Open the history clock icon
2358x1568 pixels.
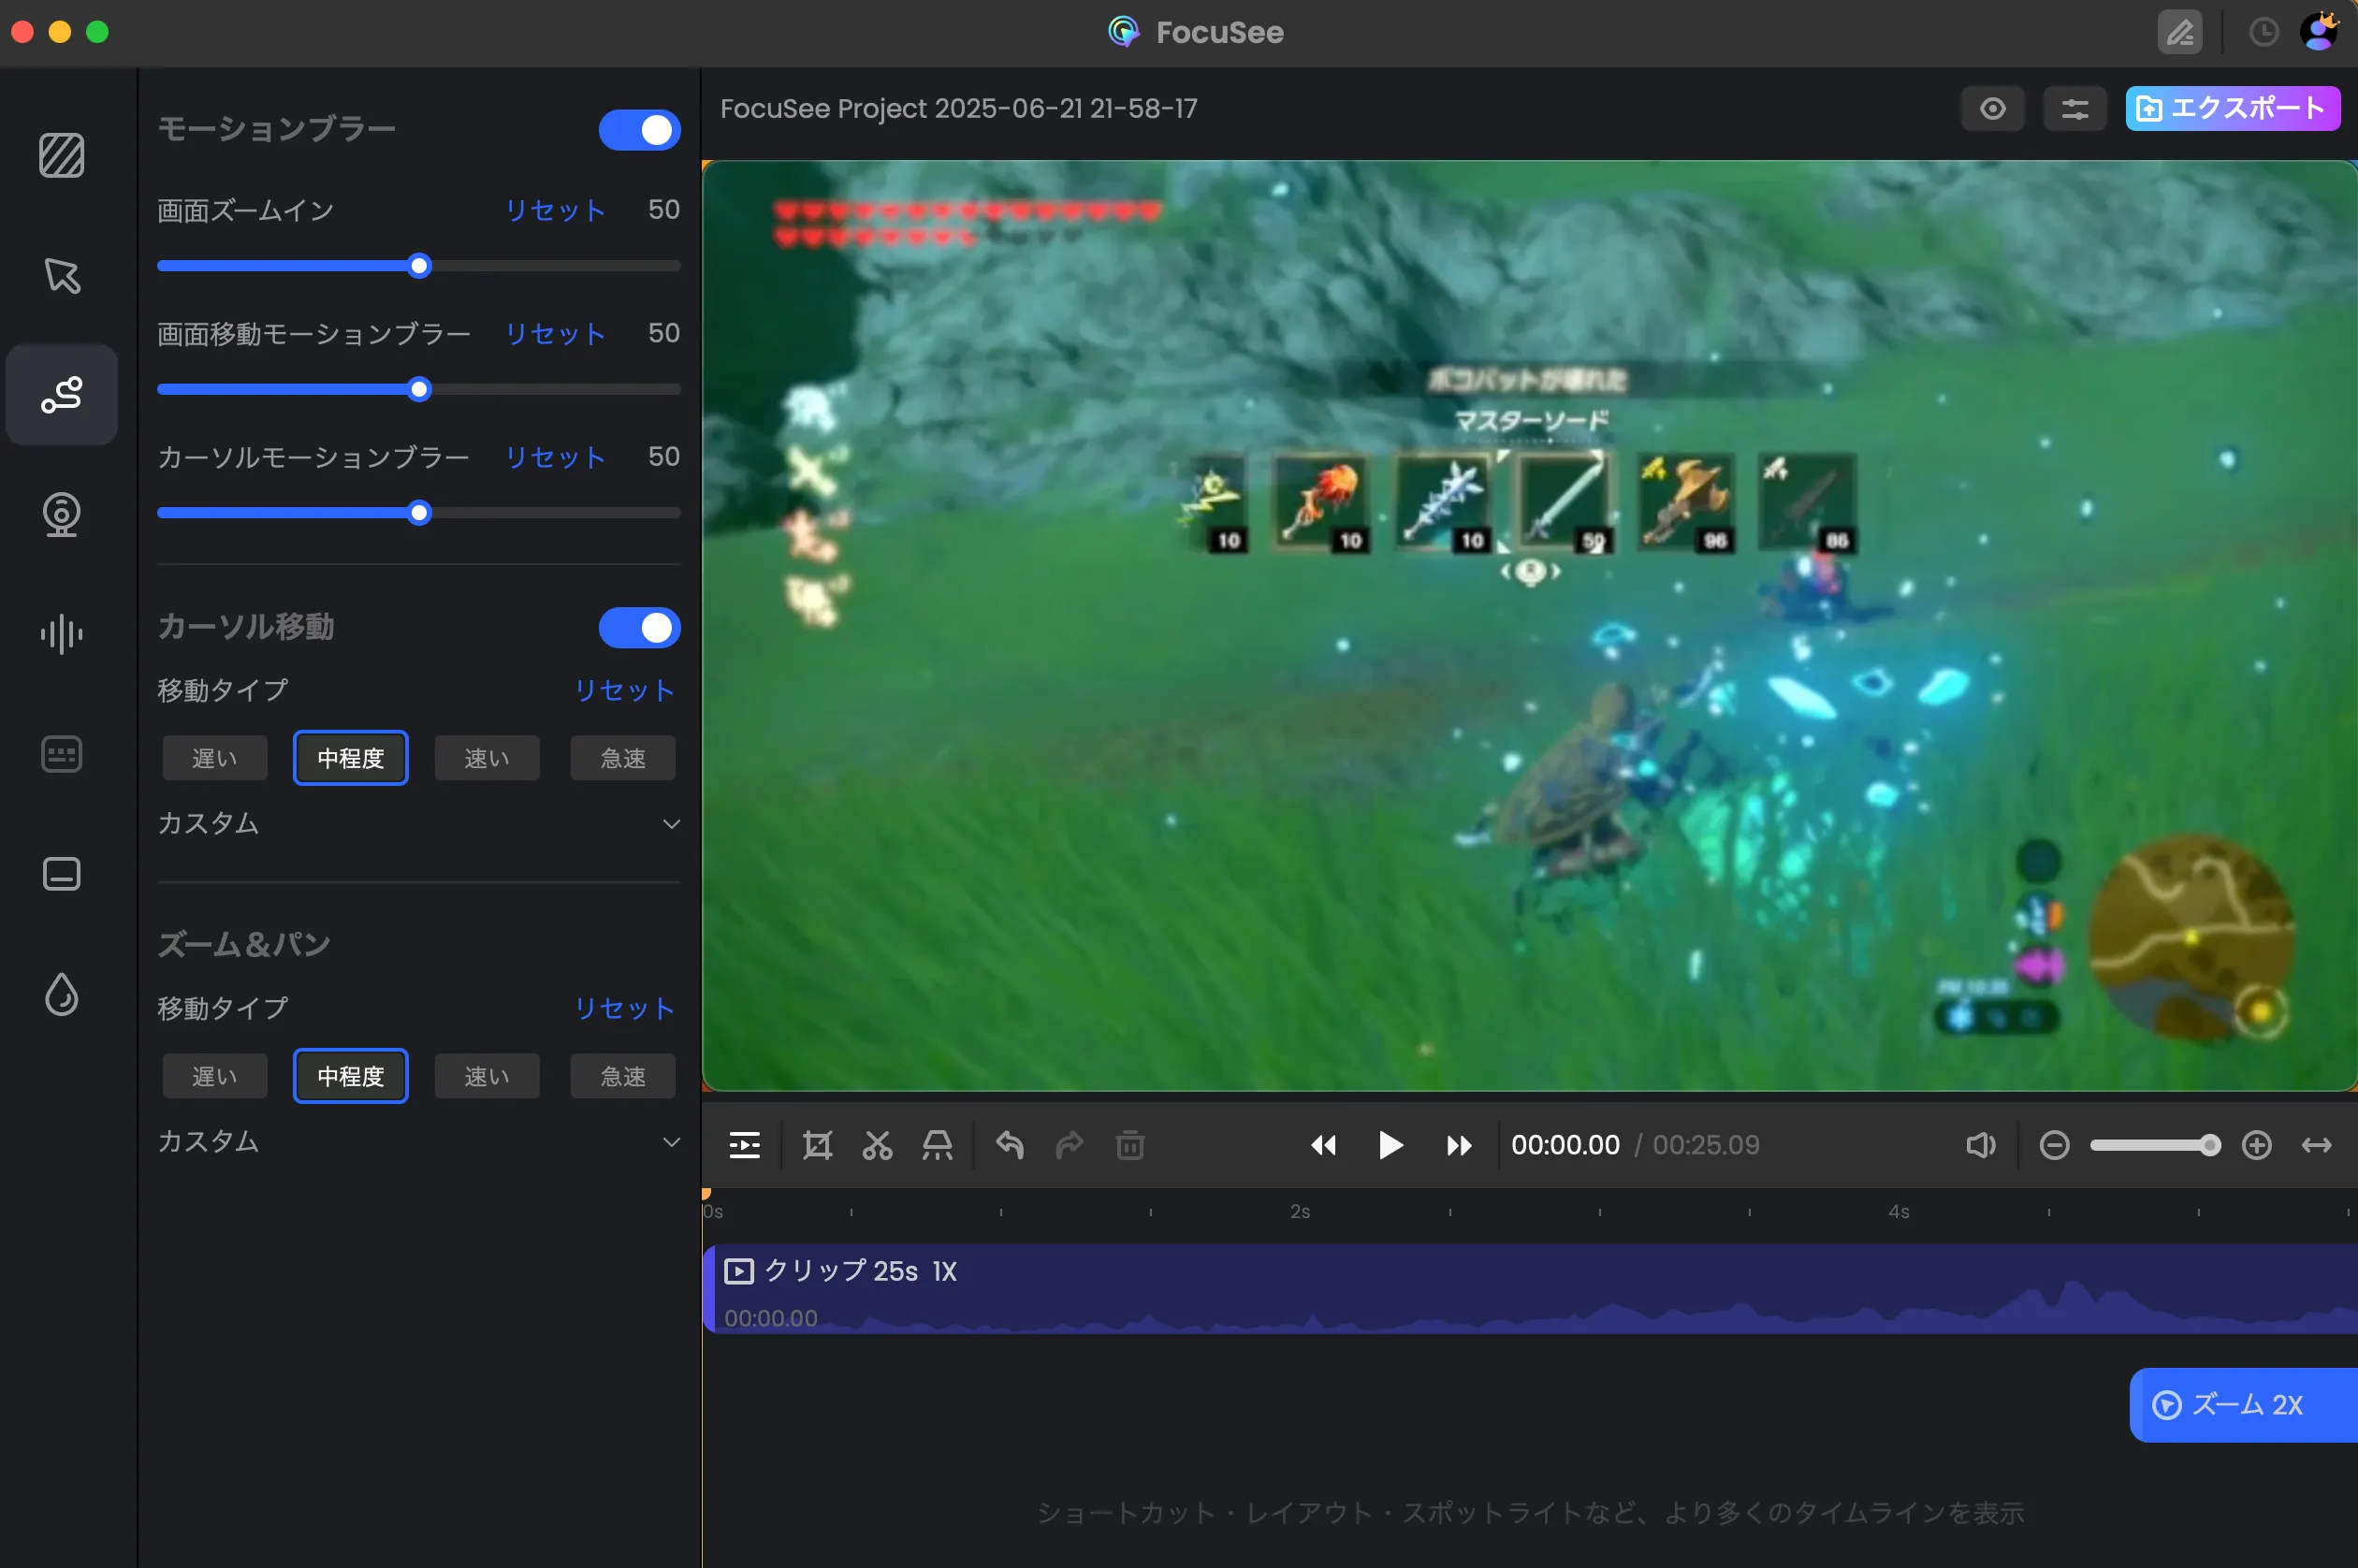[2264, 33]
